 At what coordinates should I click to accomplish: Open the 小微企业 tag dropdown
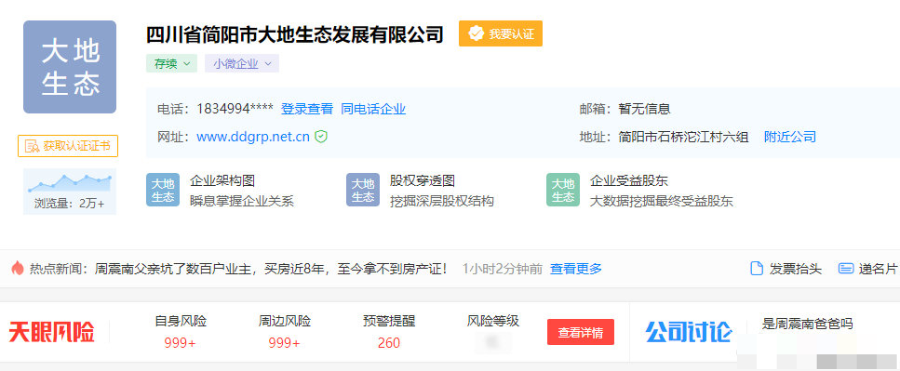pos(242,64)
